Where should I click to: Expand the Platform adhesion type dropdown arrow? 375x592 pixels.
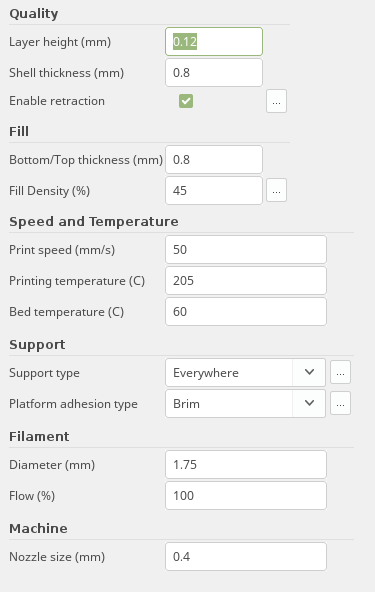[x=309, y=403]
